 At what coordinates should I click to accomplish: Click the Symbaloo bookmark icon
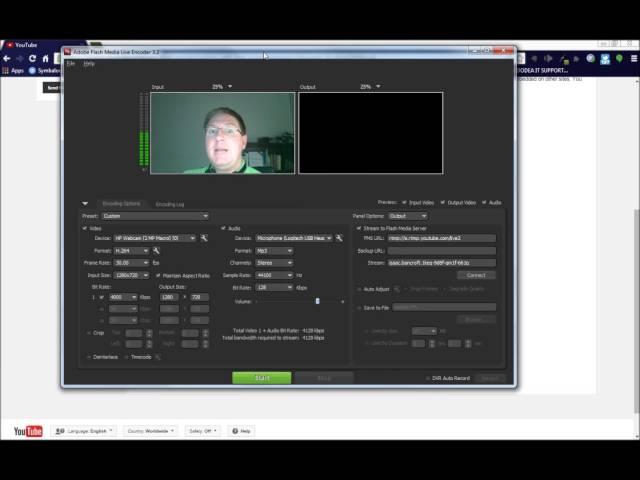tap(32, 71)
